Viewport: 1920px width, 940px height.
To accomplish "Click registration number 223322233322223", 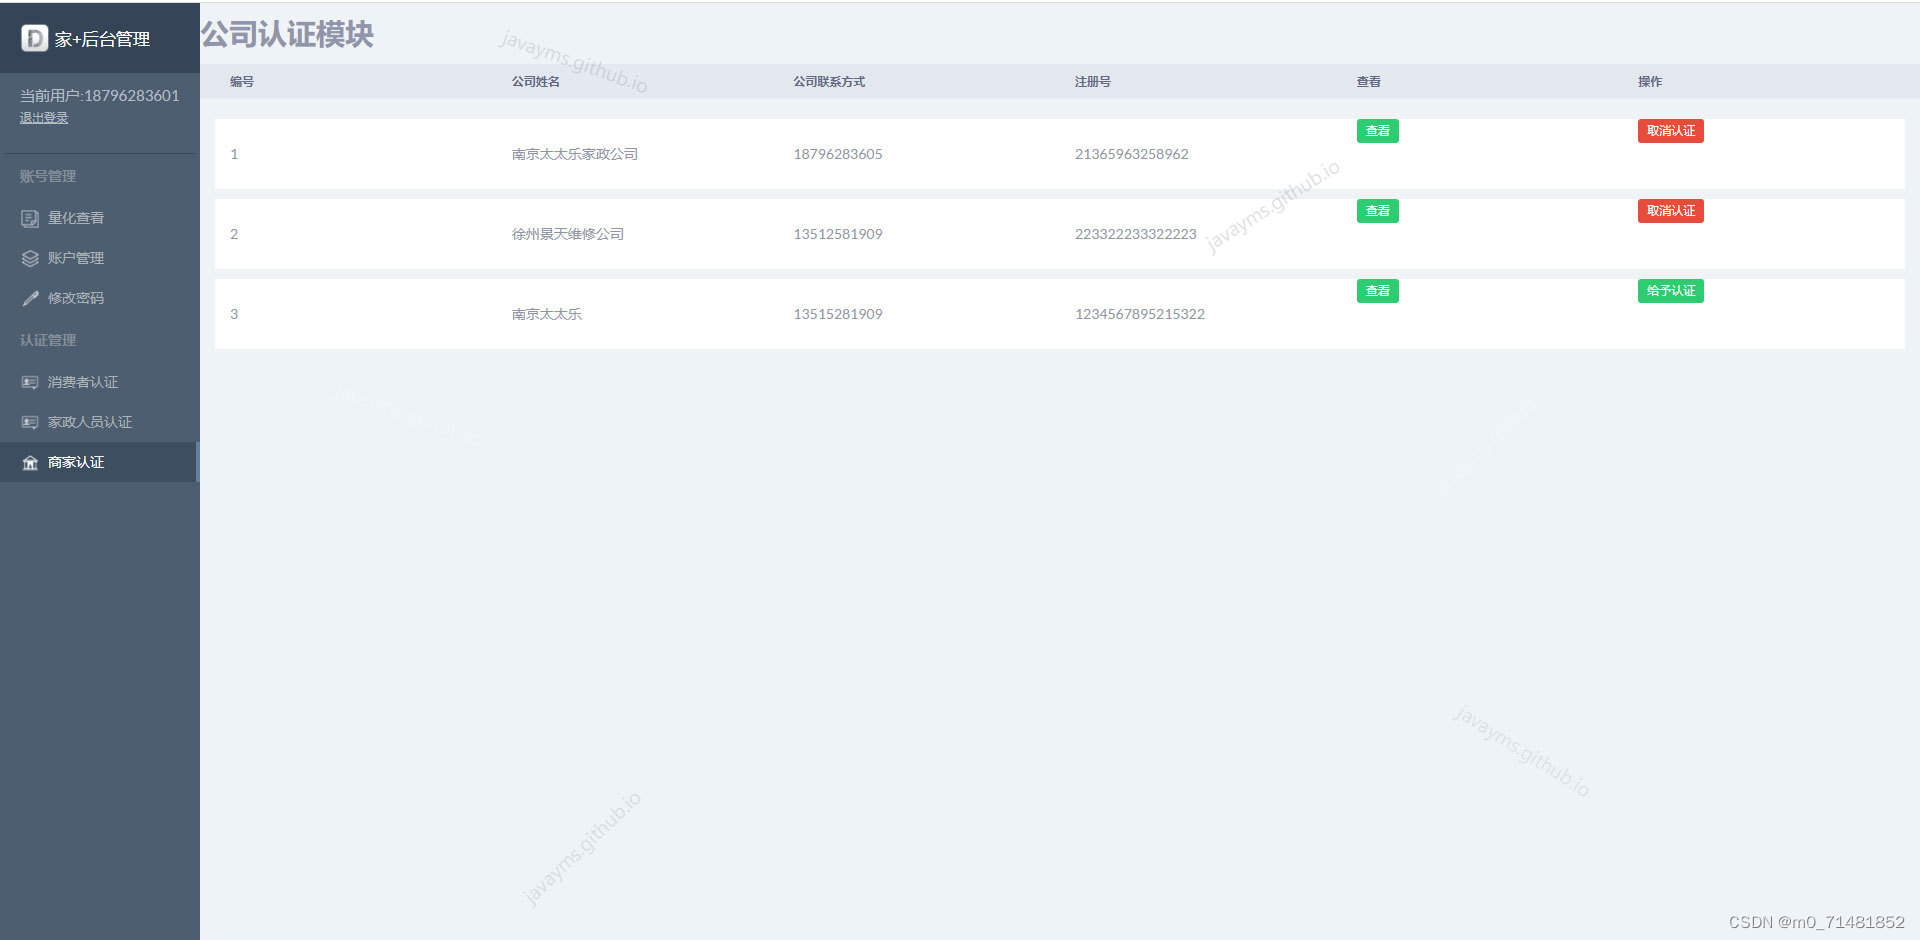I will point(1136,234).
